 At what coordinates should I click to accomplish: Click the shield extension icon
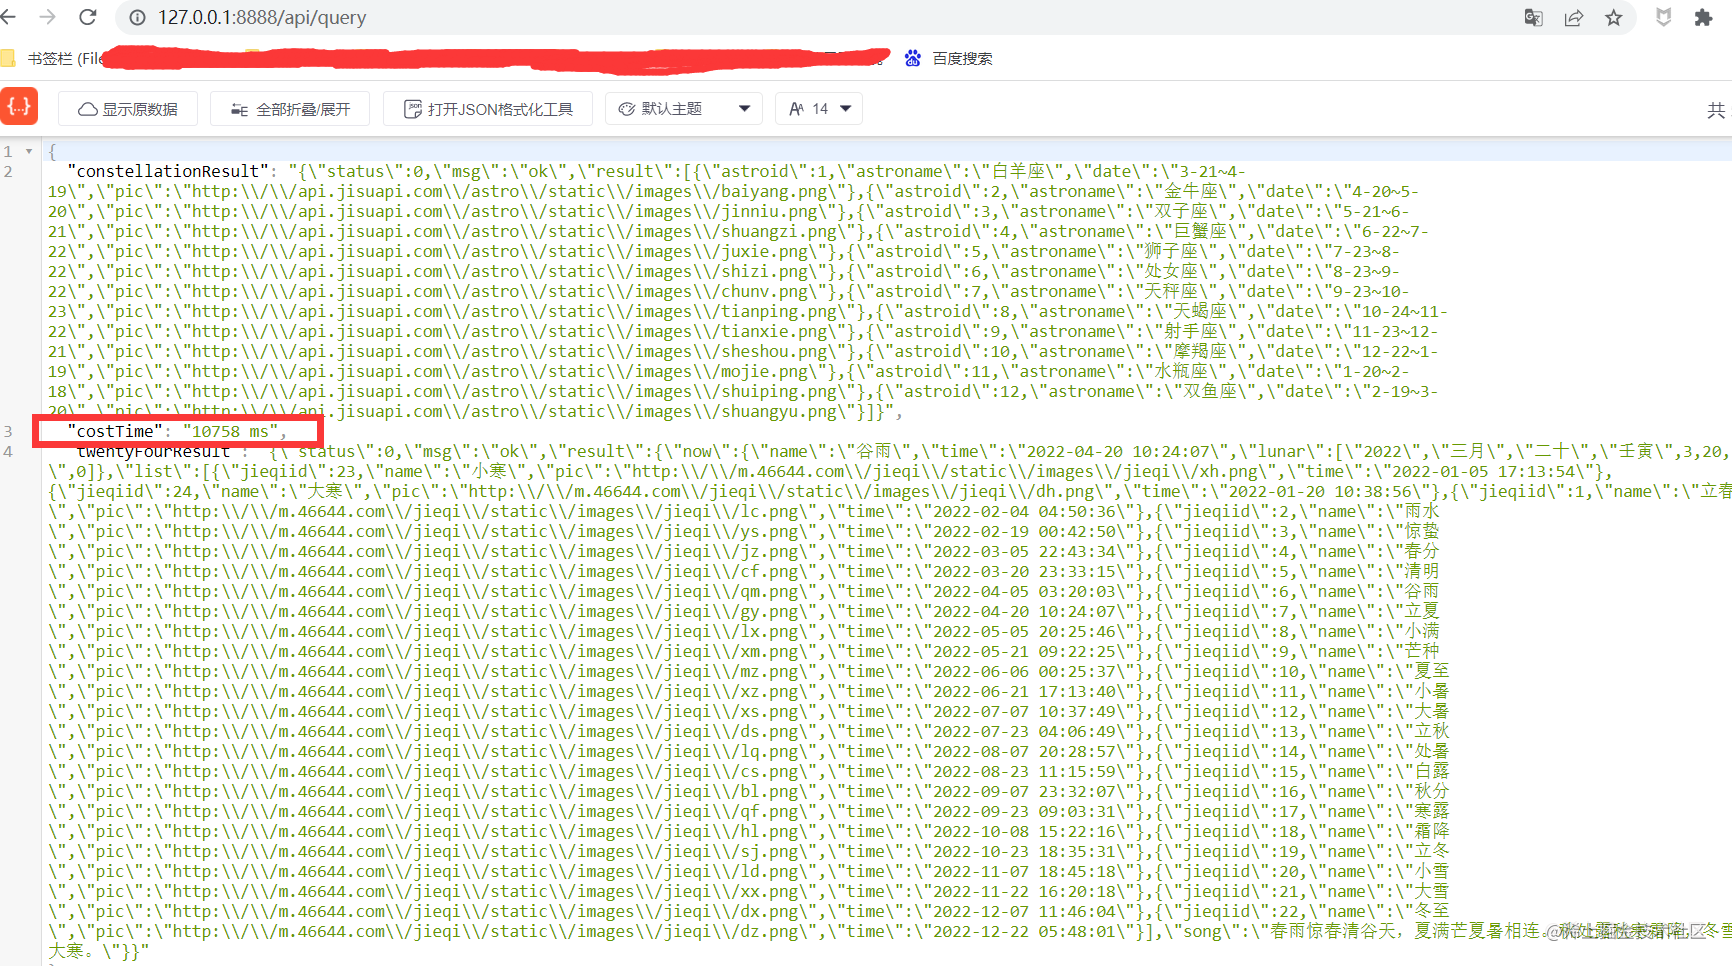pyautogui.click(x=1663, y=18)
